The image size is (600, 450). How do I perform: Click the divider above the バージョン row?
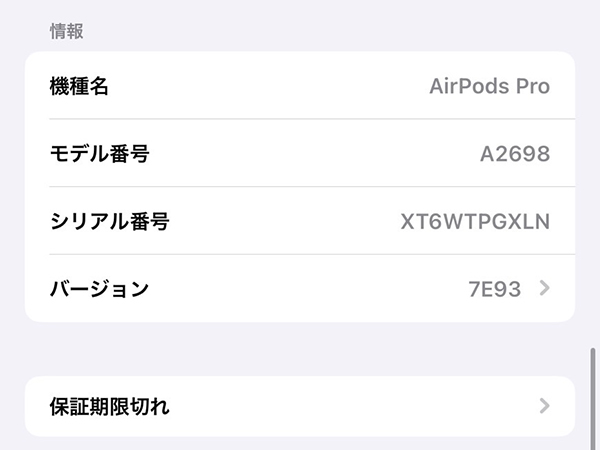tap(300, 254)
